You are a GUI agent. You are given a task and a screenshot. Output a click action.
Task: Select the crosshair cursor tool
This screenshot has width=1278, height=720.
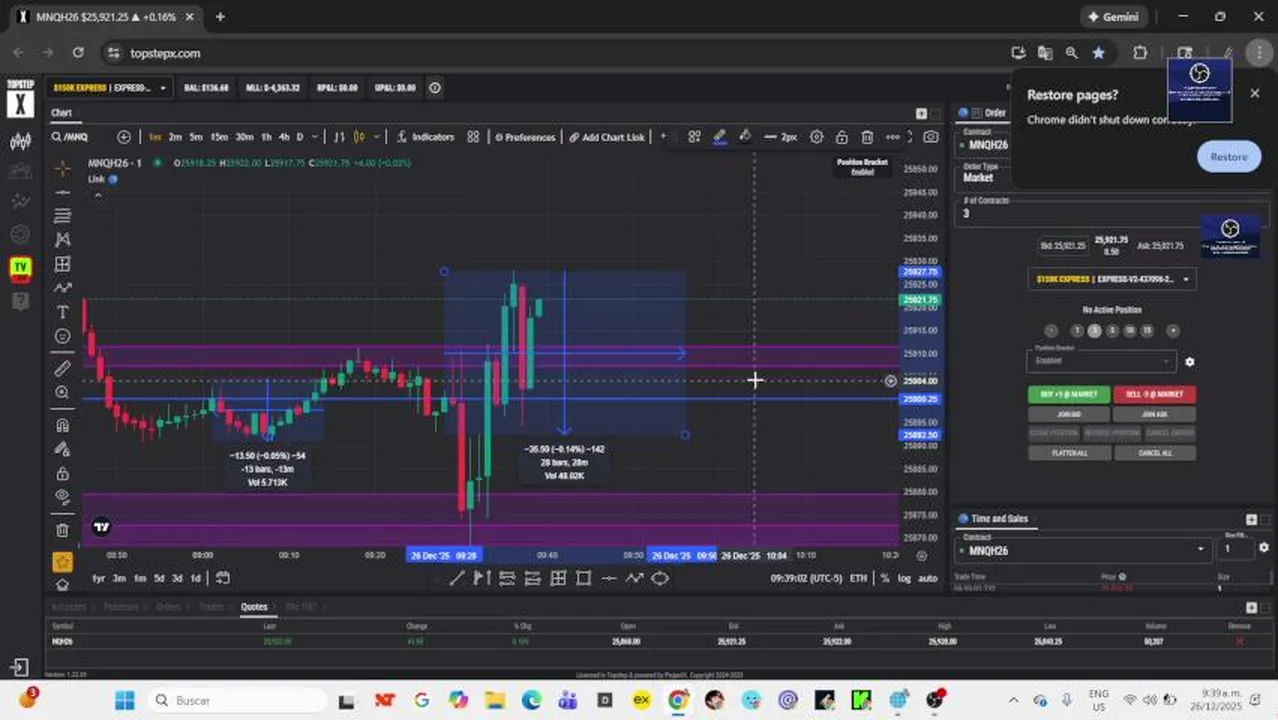[62, 168]
